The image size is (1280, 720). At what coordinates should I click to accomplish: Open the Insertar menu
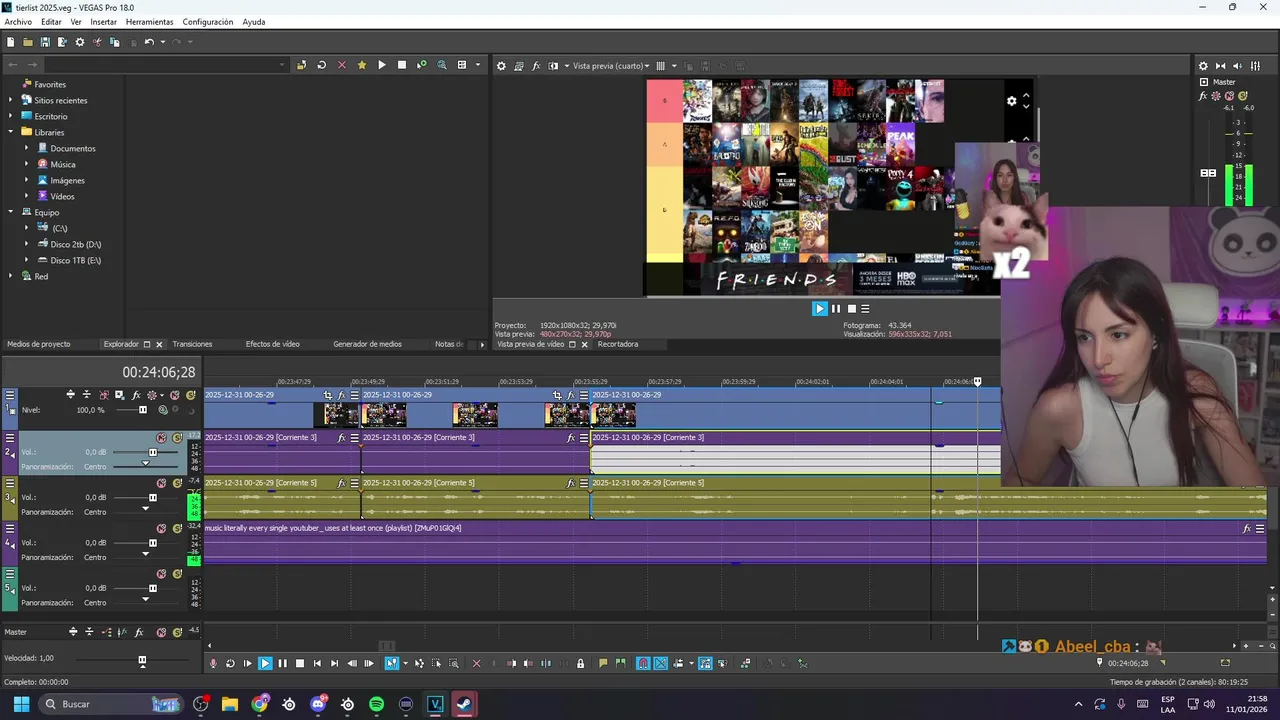pyautogui.click(x=103, y=22)
